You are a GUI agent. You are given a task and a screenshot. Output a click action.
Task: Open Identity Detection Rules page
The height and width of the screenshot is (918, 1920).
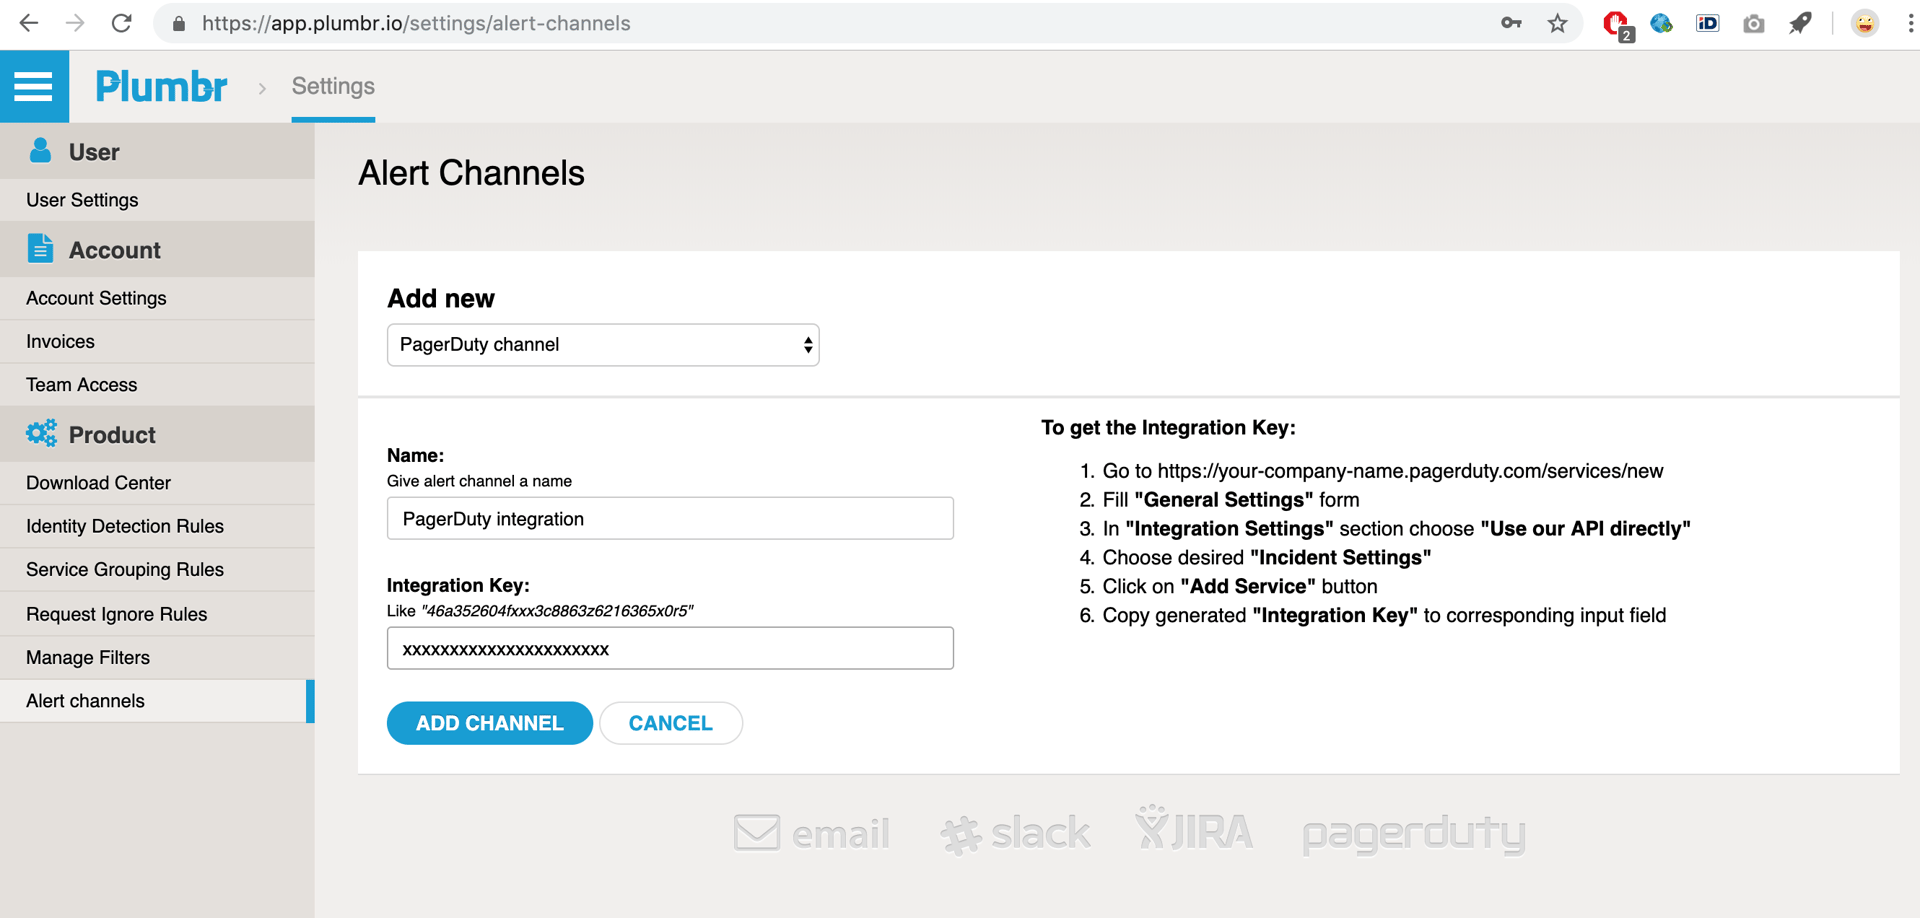(x=125, y=526)
